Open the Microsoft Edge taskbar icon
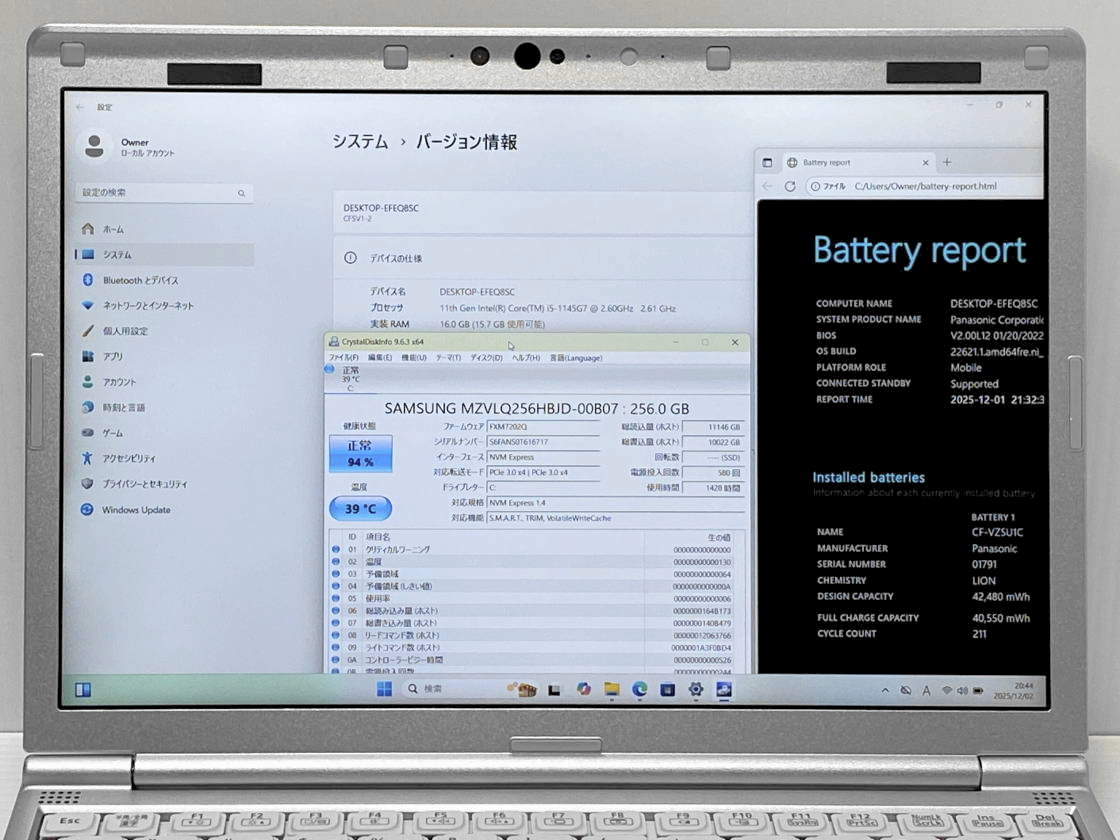 (639, 689)
